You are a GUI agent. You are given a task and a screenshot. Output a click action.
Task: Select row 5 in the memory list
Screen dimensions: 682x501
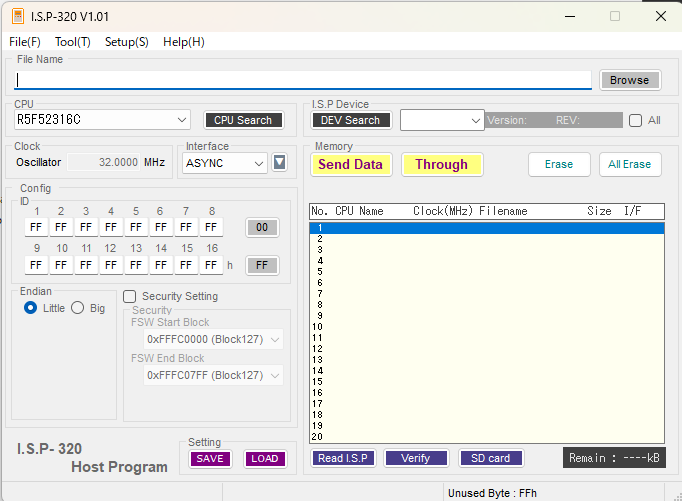click(487, 272)
